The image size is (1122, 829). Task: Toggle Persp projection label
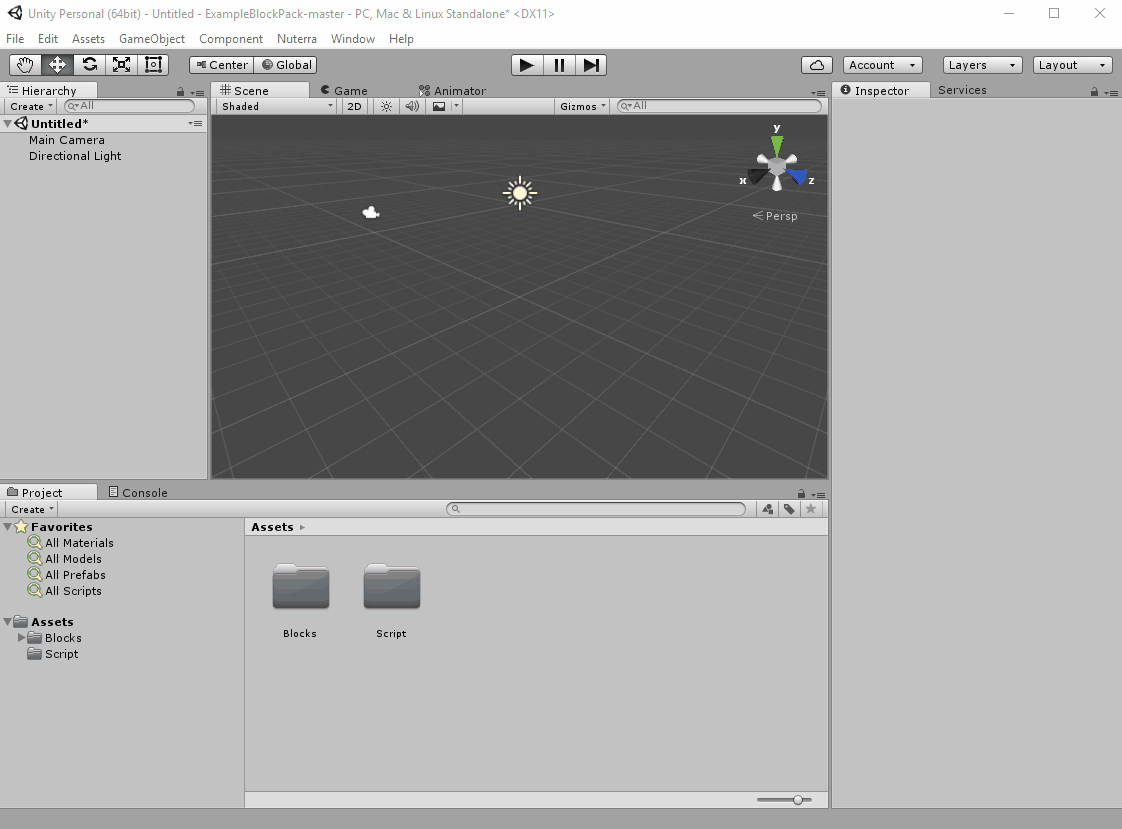point(775,216)
